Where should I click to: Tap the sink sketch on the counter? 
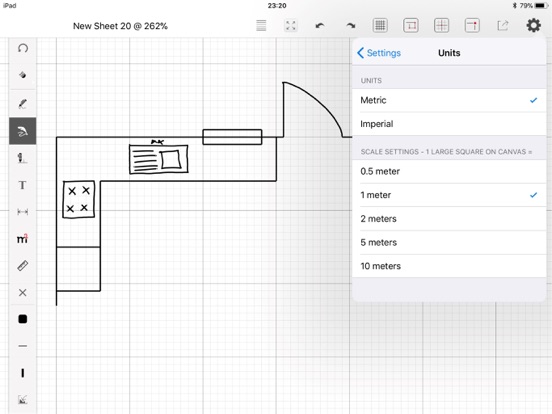(x=158, y=159)
